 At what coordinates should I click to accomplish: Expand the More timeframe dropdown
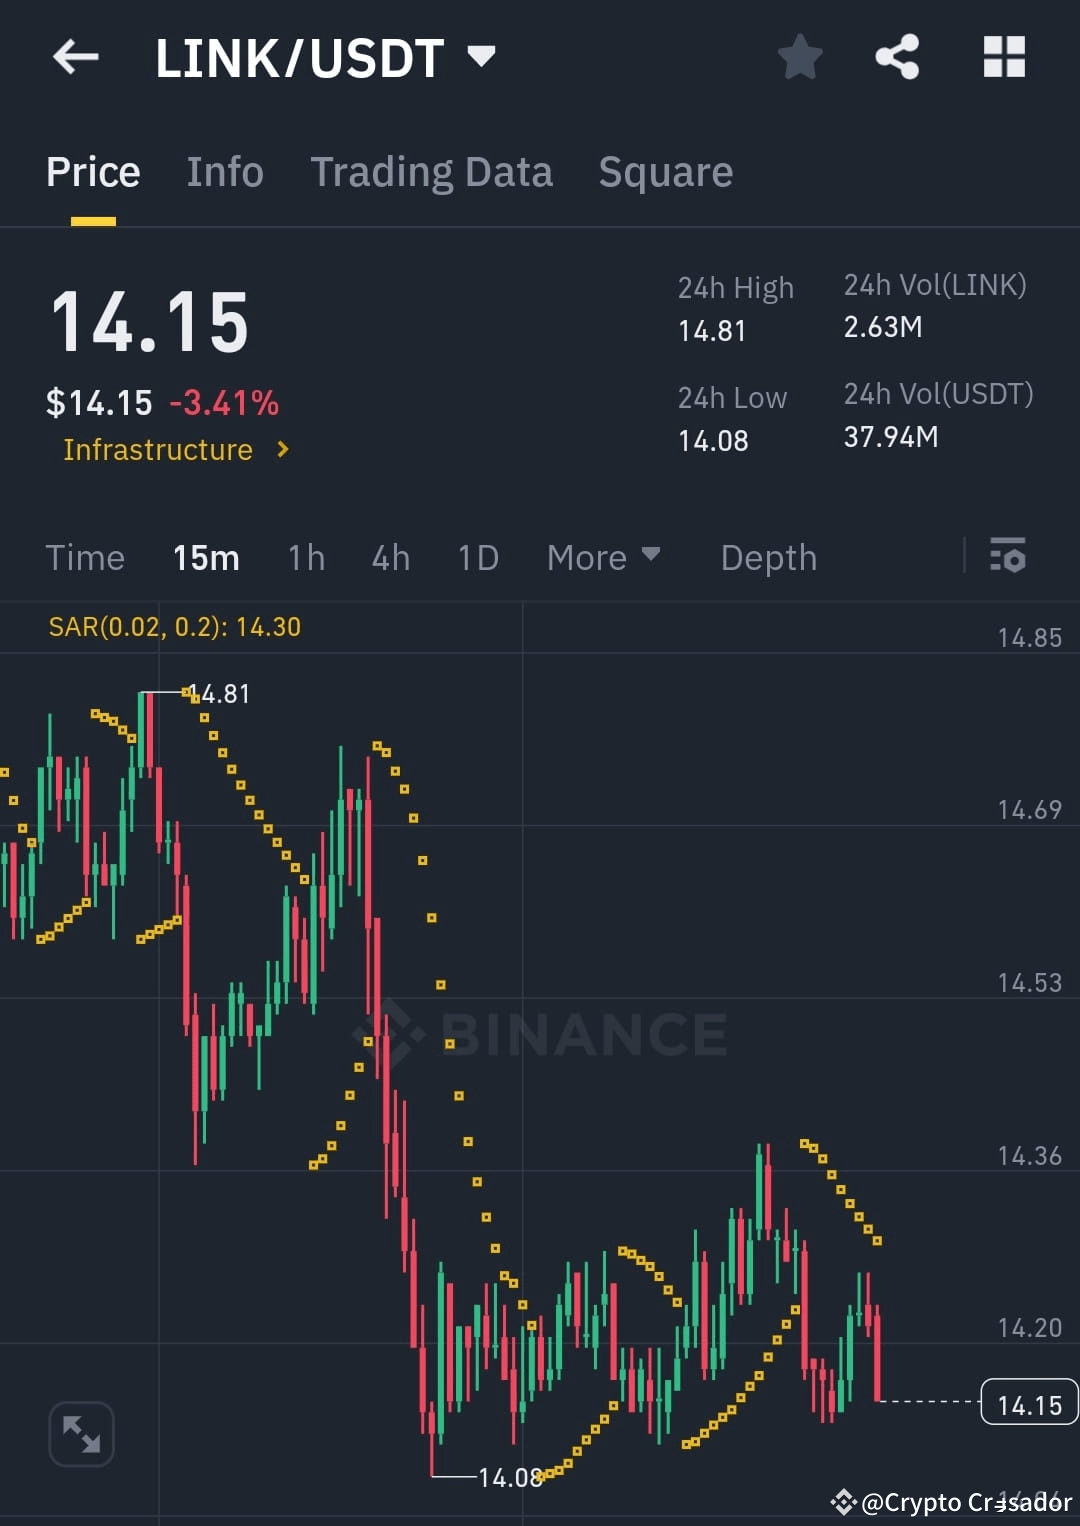pos(603,557)
